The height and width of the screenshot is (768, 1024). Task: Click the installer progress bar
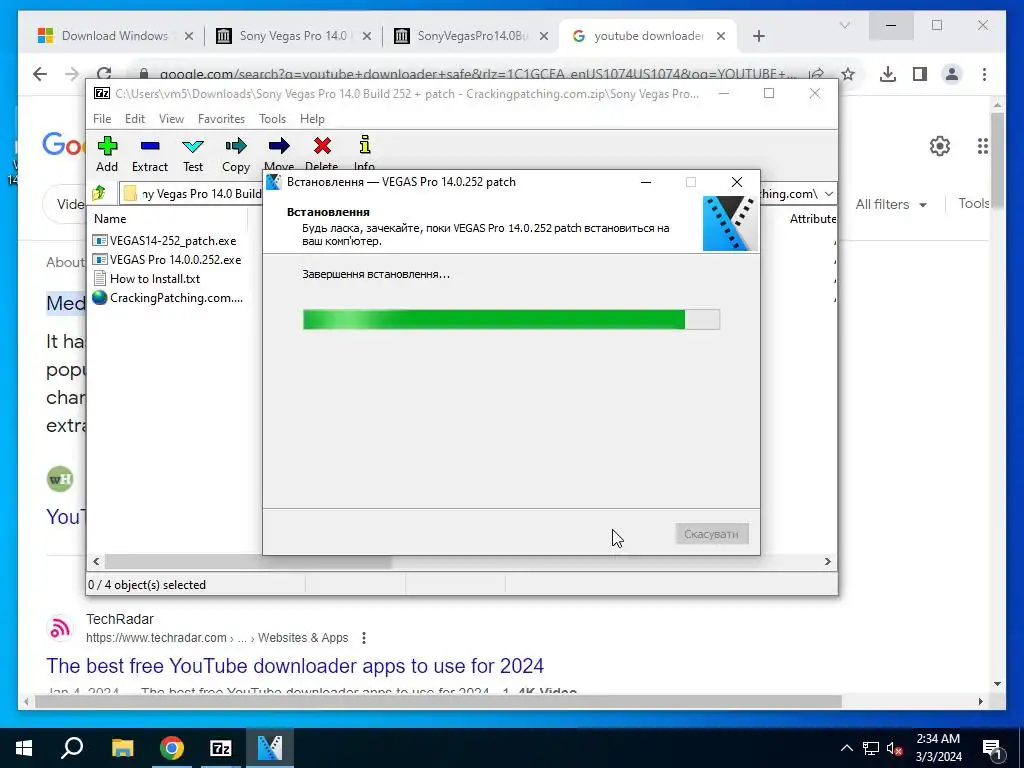[x=511, y=319]
